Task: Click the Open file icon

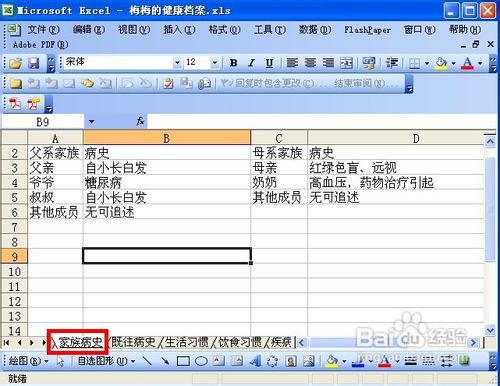Action: point(15,63)
